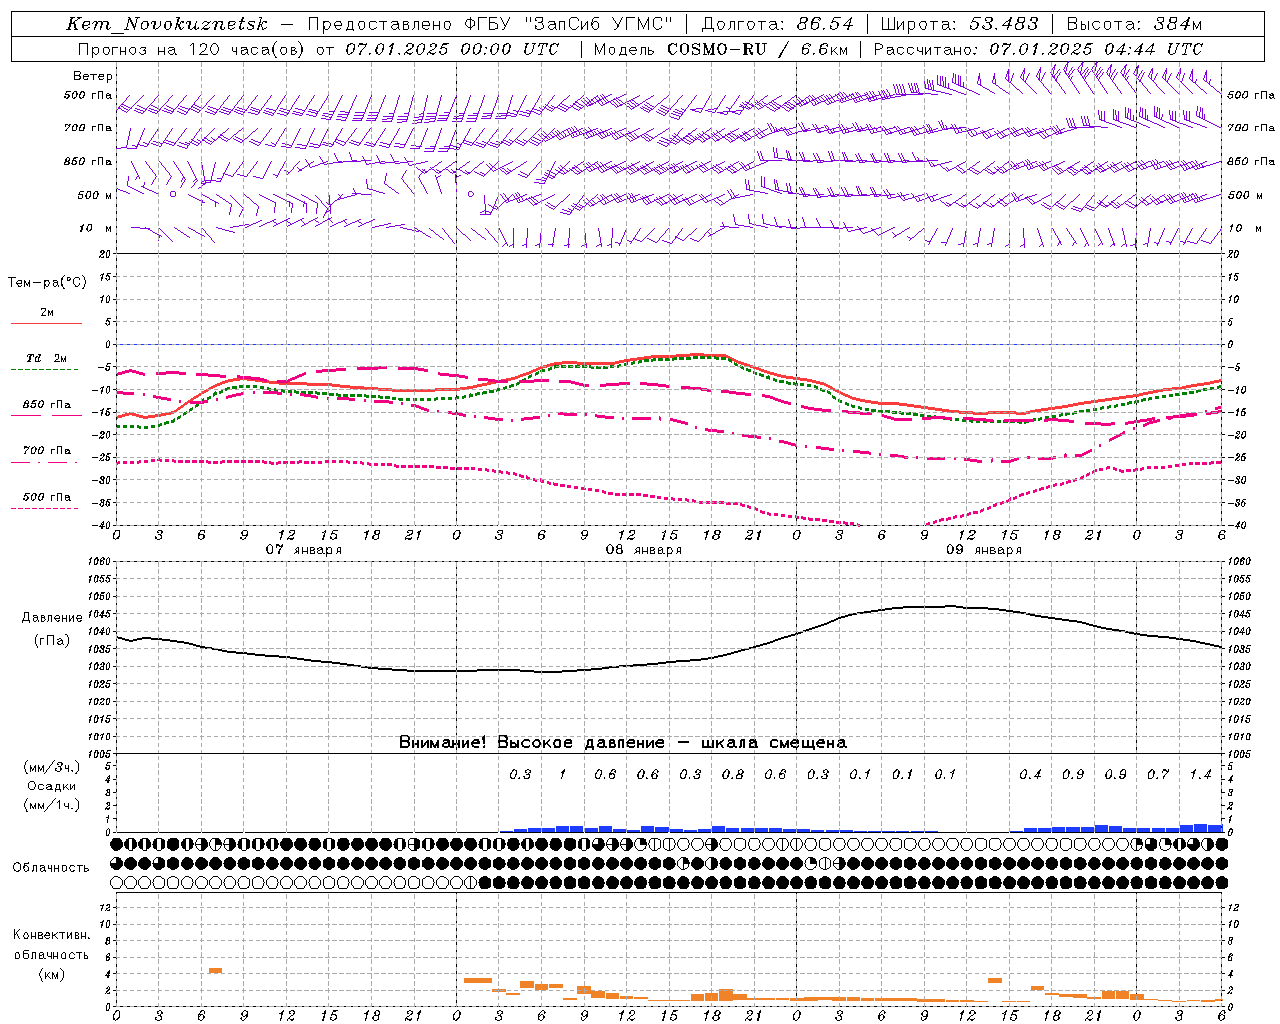
Task: Click the Осадки panel label
Action: click(x=51, y=786)
